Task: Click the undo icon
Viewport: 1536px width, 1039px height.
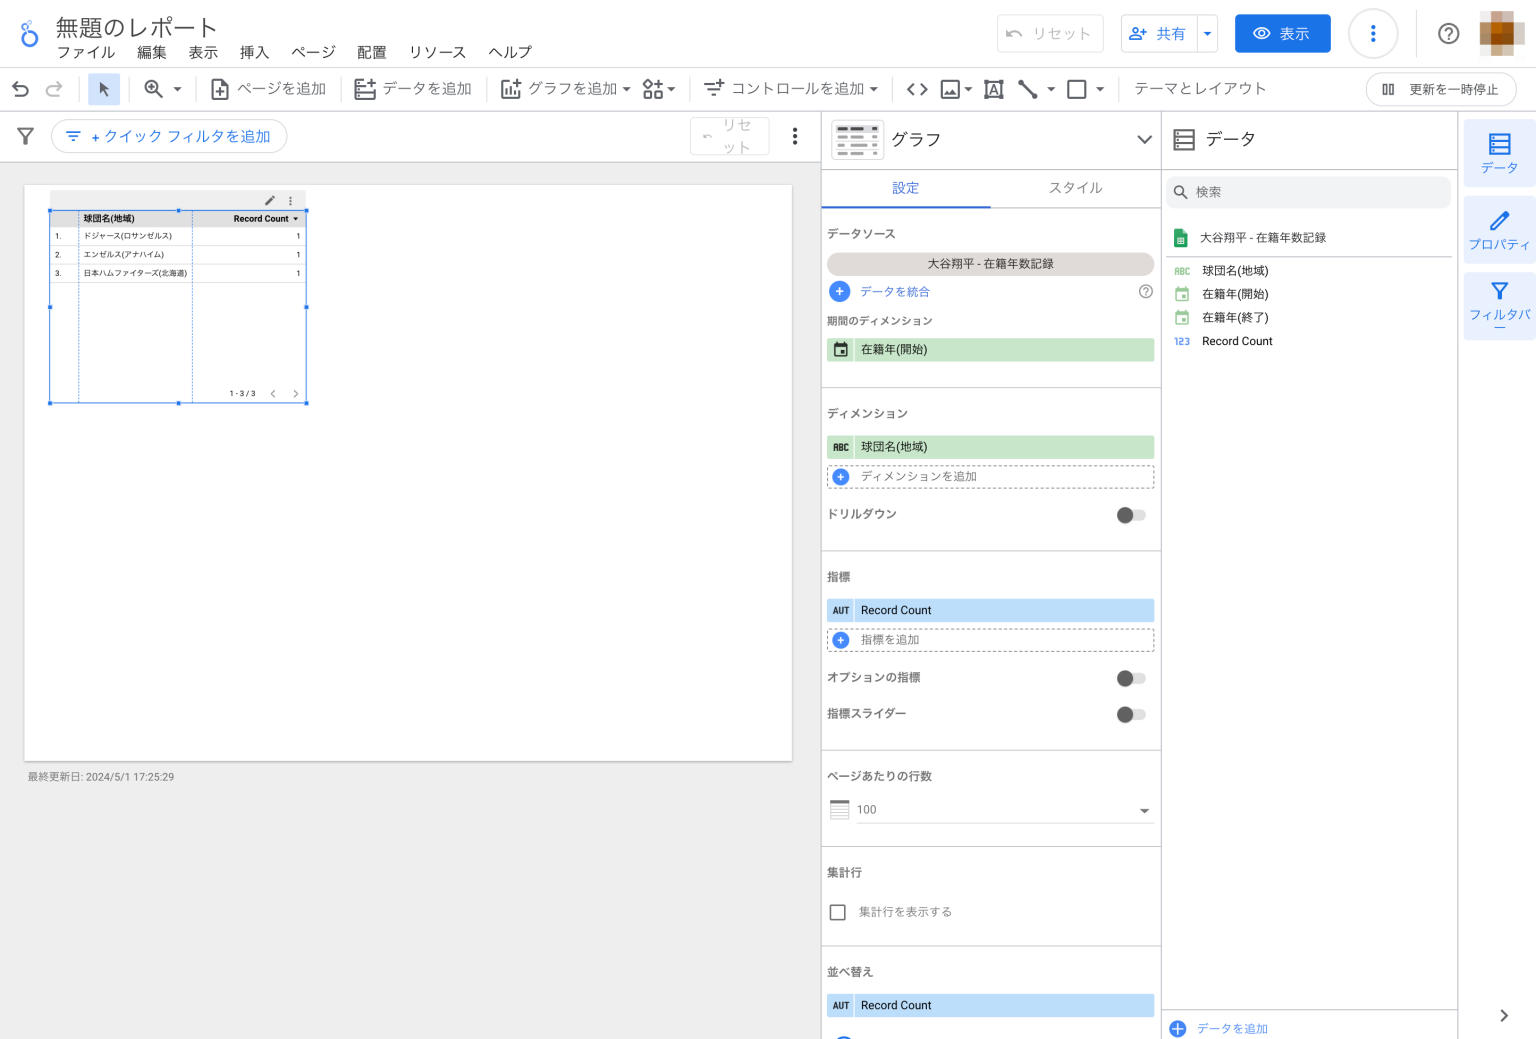Action: [x=20, y=89]
